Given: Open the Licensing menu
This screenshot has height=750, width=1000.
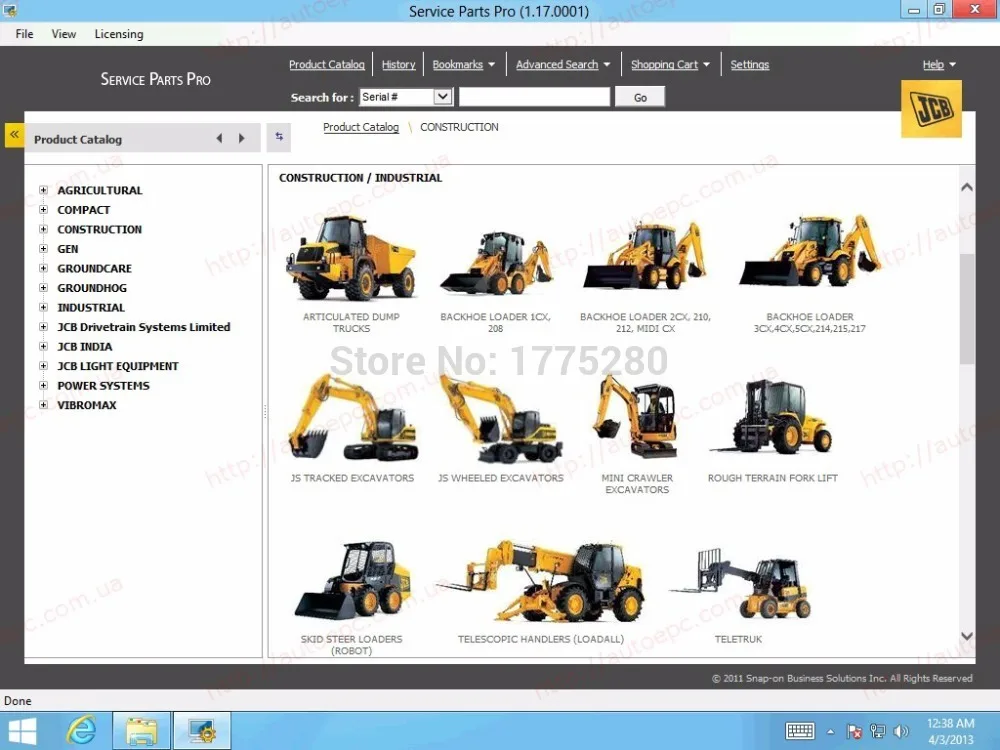Looking at the screenshot, I should pos(119,34).
